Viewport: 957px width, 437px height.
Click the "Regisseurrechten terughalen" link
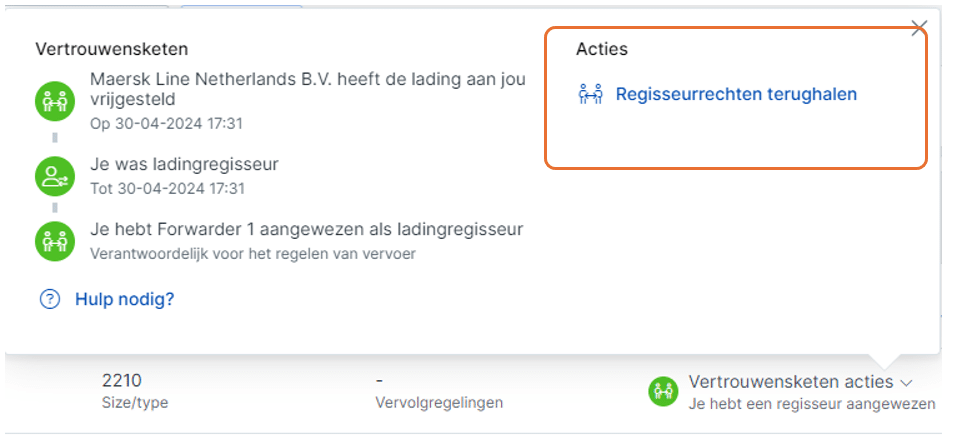pos(736,95)
